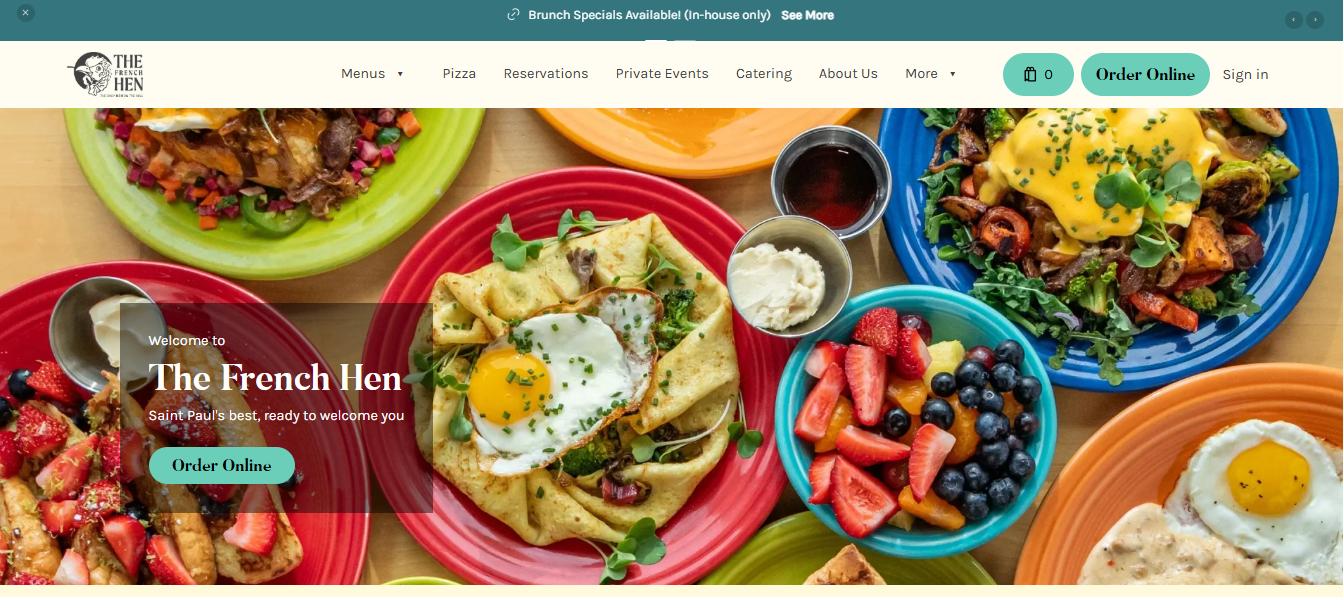Viewport: 1343px width, 597px height.
Task: Click the Sign in link
Action: [x=1245, y=74]
